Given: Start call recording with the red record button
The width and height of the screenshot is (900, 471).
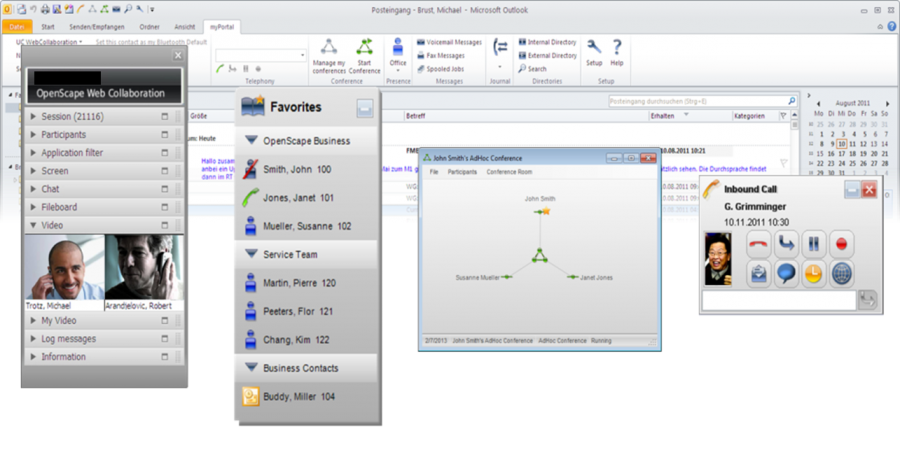Looking at the screenshot, I should pyautogui.click(x=842, y=244).
